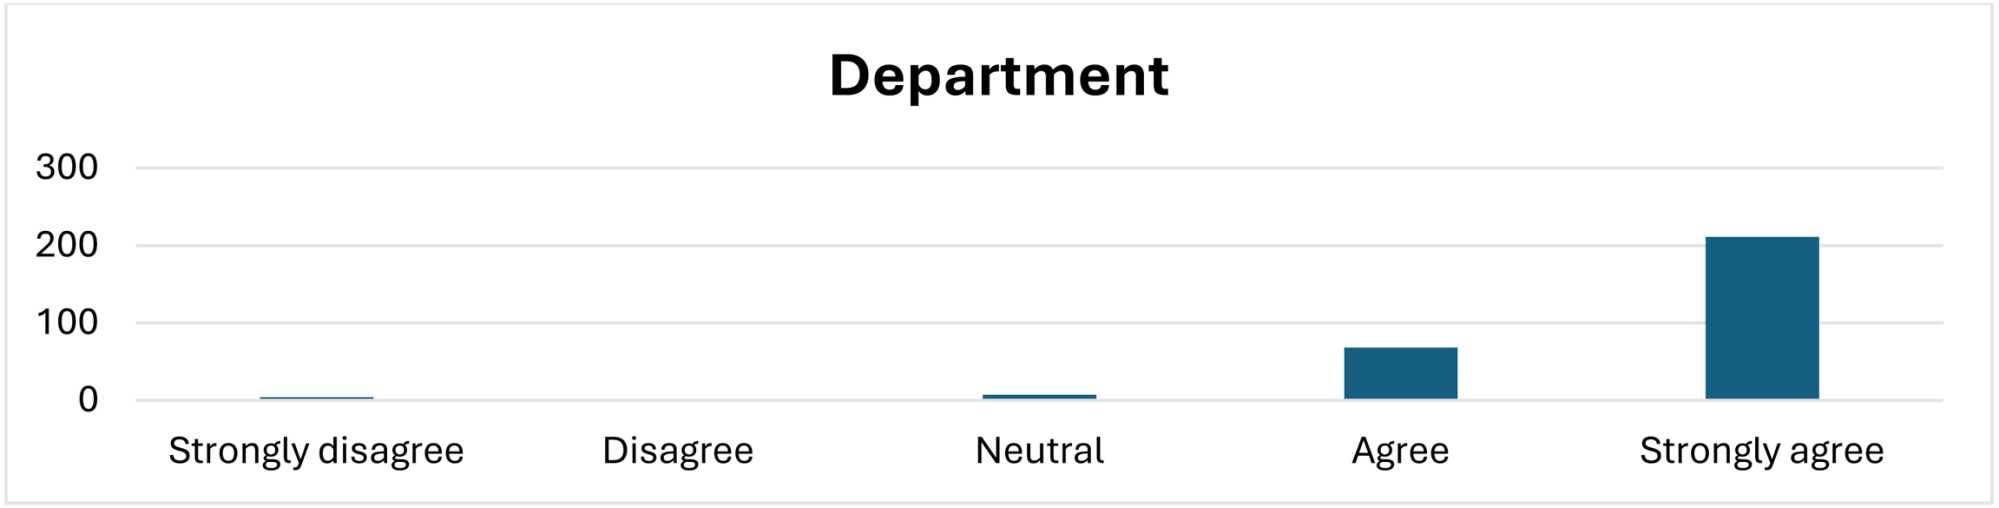Select the thin Strongly disagree bar
Screen dimensions: 1999x508
click(x=316, y=398)
